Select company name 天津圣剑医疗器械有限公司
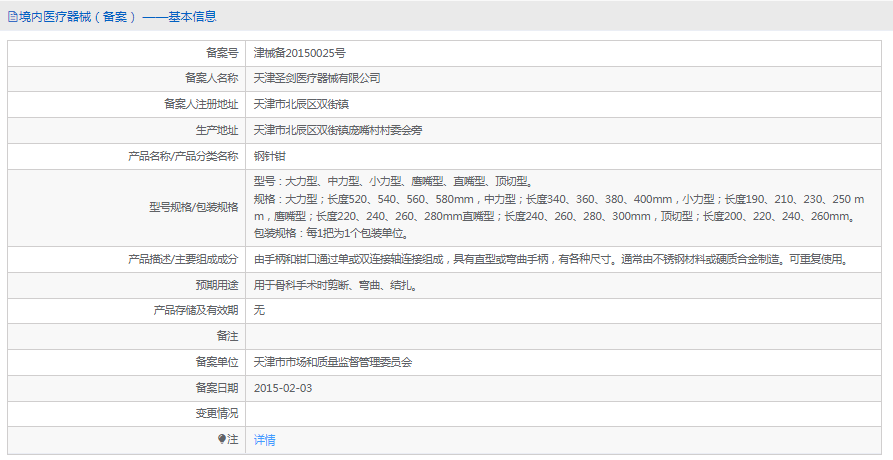Viewport: 893px width, 460px height. (317, 78)
